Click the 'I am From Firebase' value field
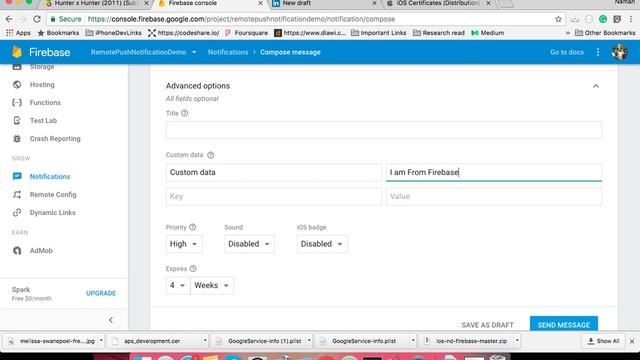This screenshot has height=360, width=640. pyautogui.click(x=494, y=172)
